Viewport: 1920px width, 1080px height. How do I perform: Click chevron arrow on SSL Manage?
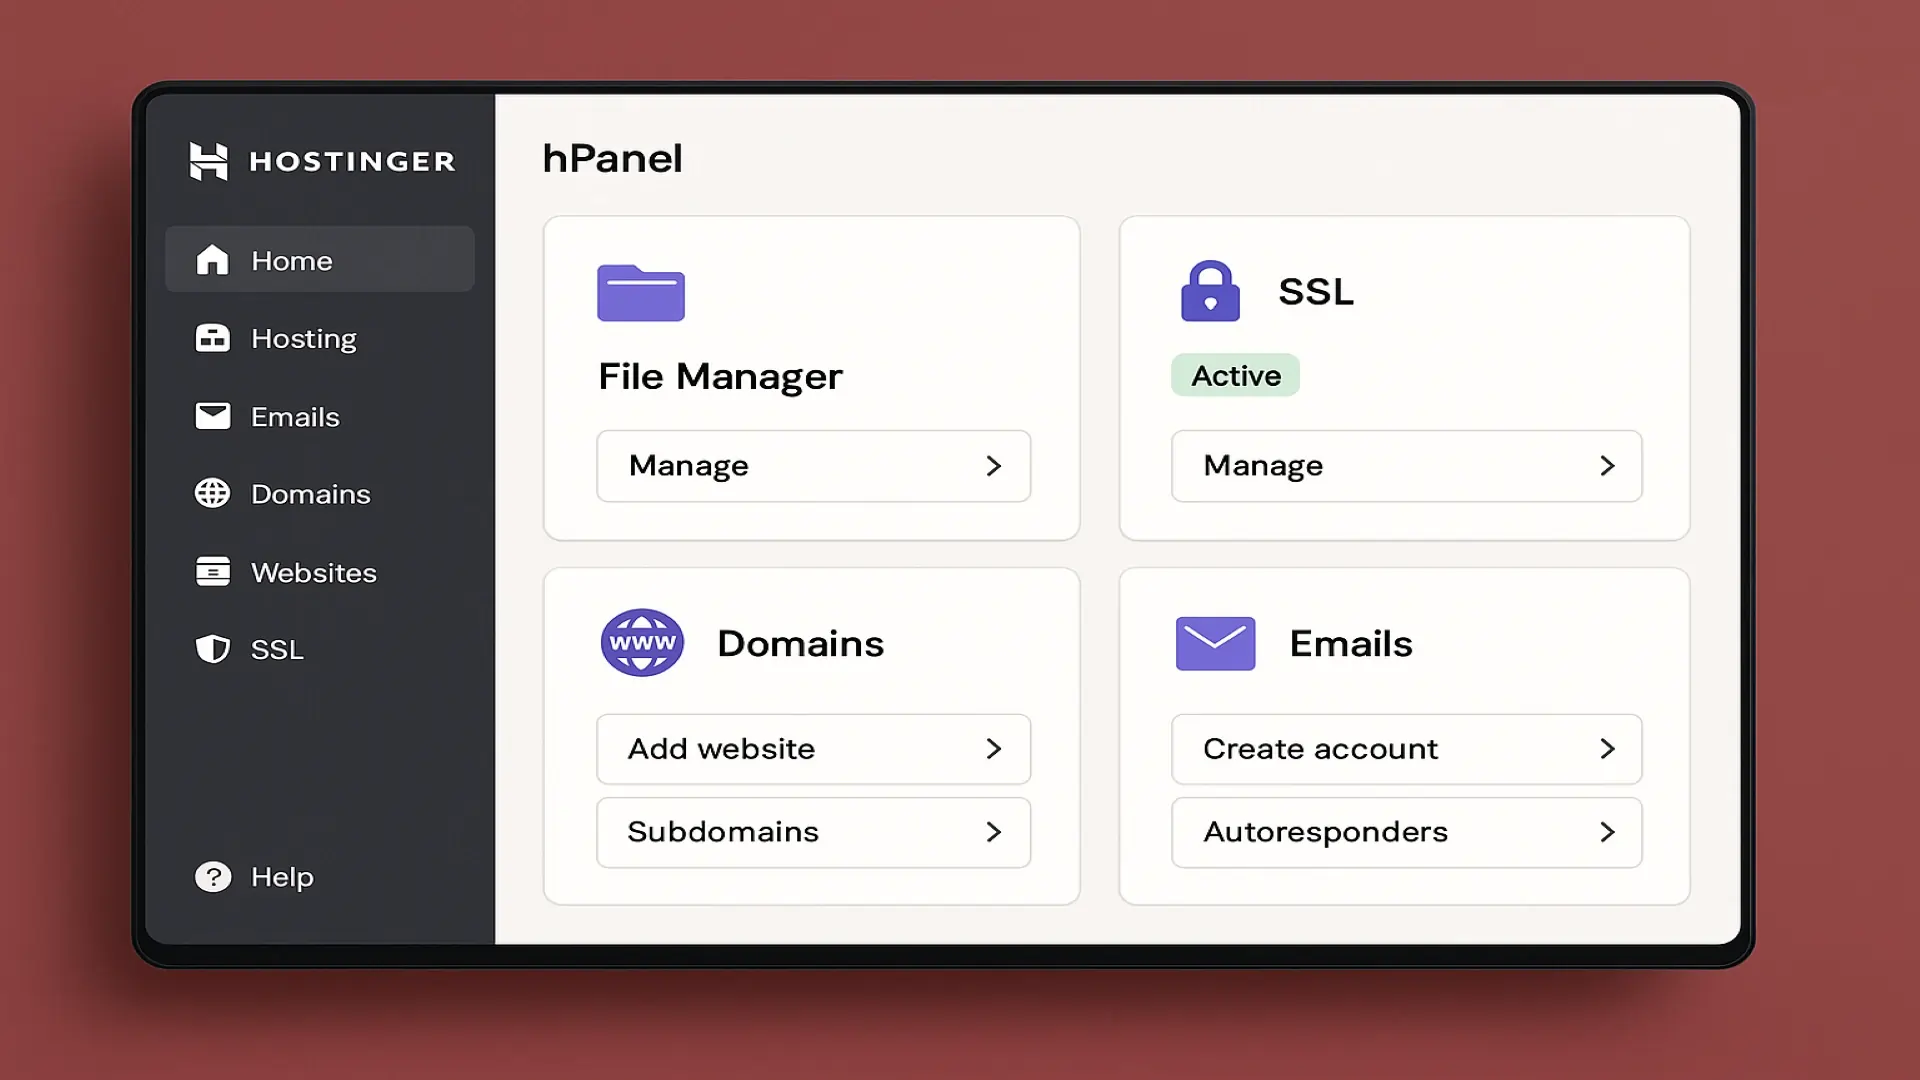(x=1607, y=466)
